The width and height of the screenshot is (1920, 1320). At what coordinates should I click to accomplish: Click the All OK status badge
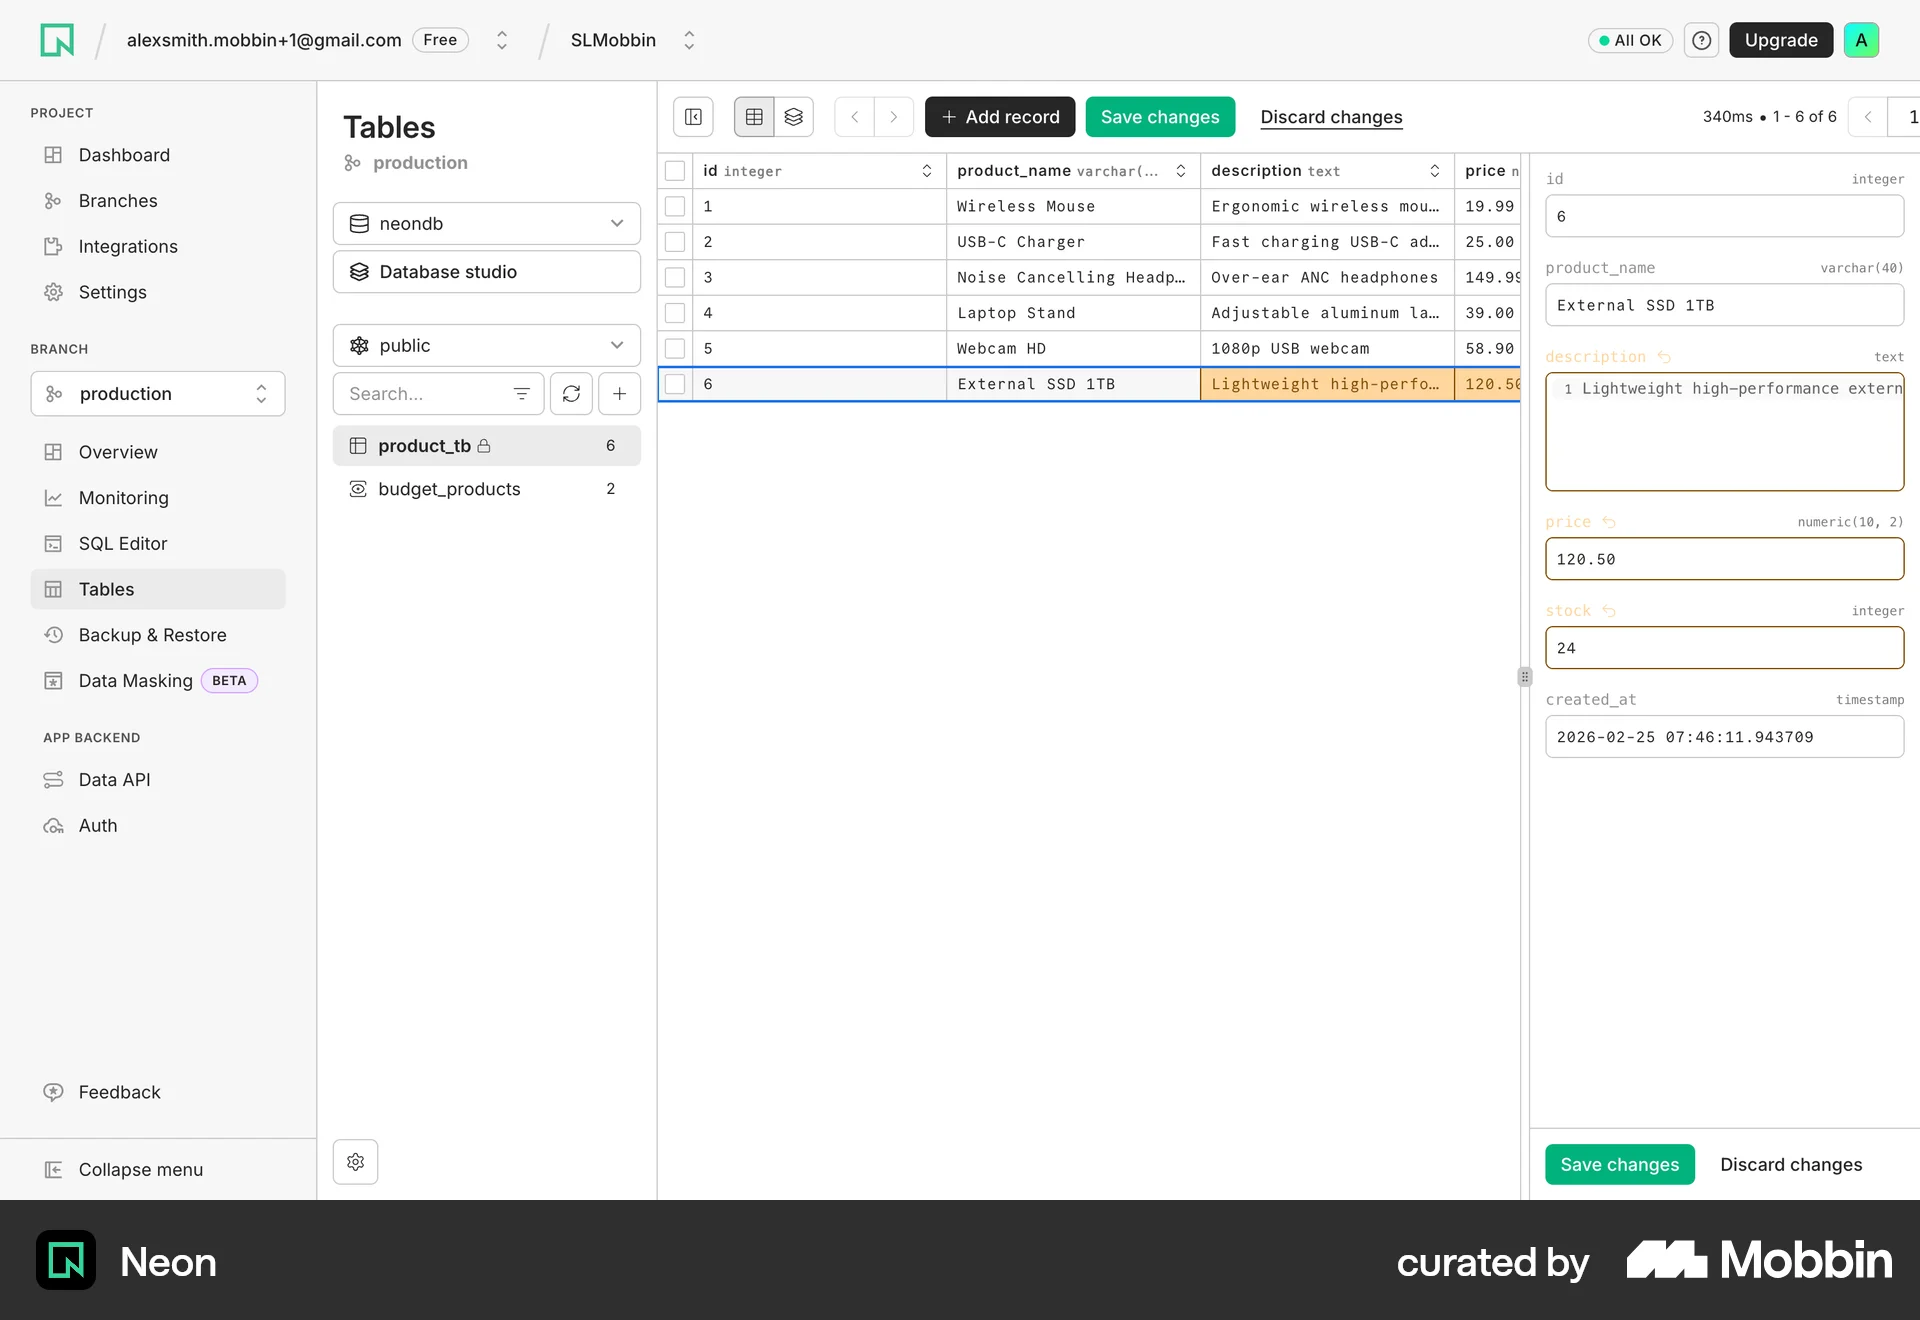[1630, 40]
